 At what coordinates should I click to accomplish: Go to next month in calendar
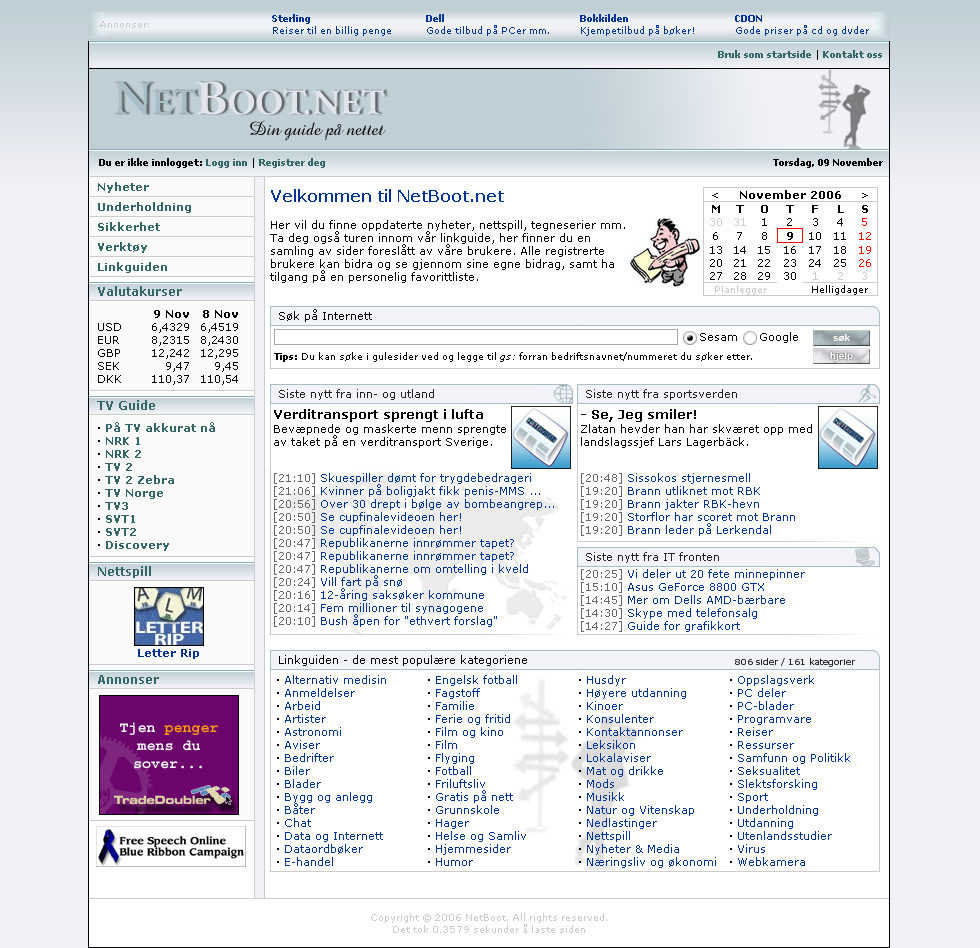(865, 195)
